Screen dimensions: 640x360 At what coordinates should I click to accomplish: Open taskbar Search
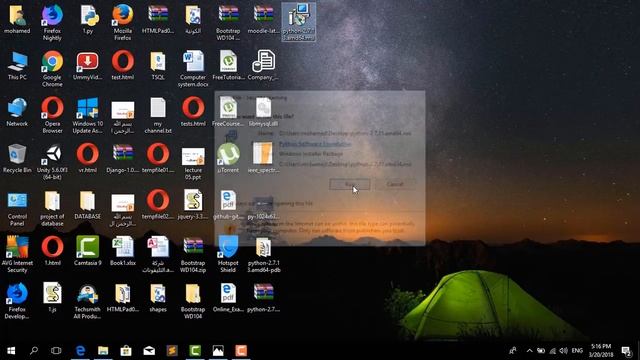[x=34, y=351]
